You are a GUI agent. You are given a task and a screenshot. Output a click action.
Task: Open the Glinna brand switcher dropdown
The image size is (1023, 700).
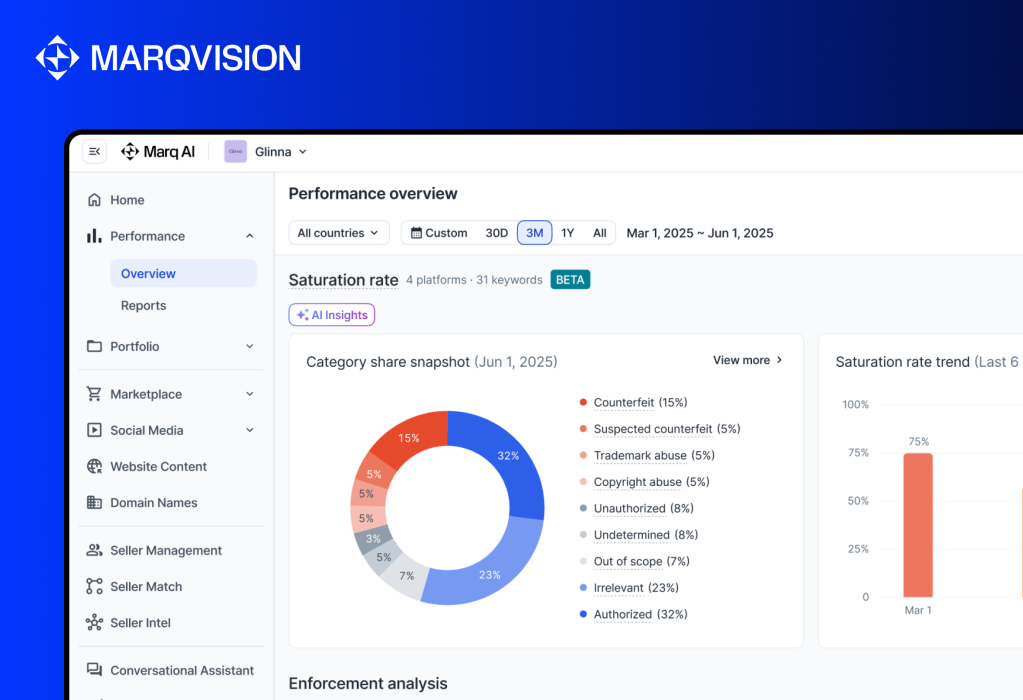pos(266,152)
